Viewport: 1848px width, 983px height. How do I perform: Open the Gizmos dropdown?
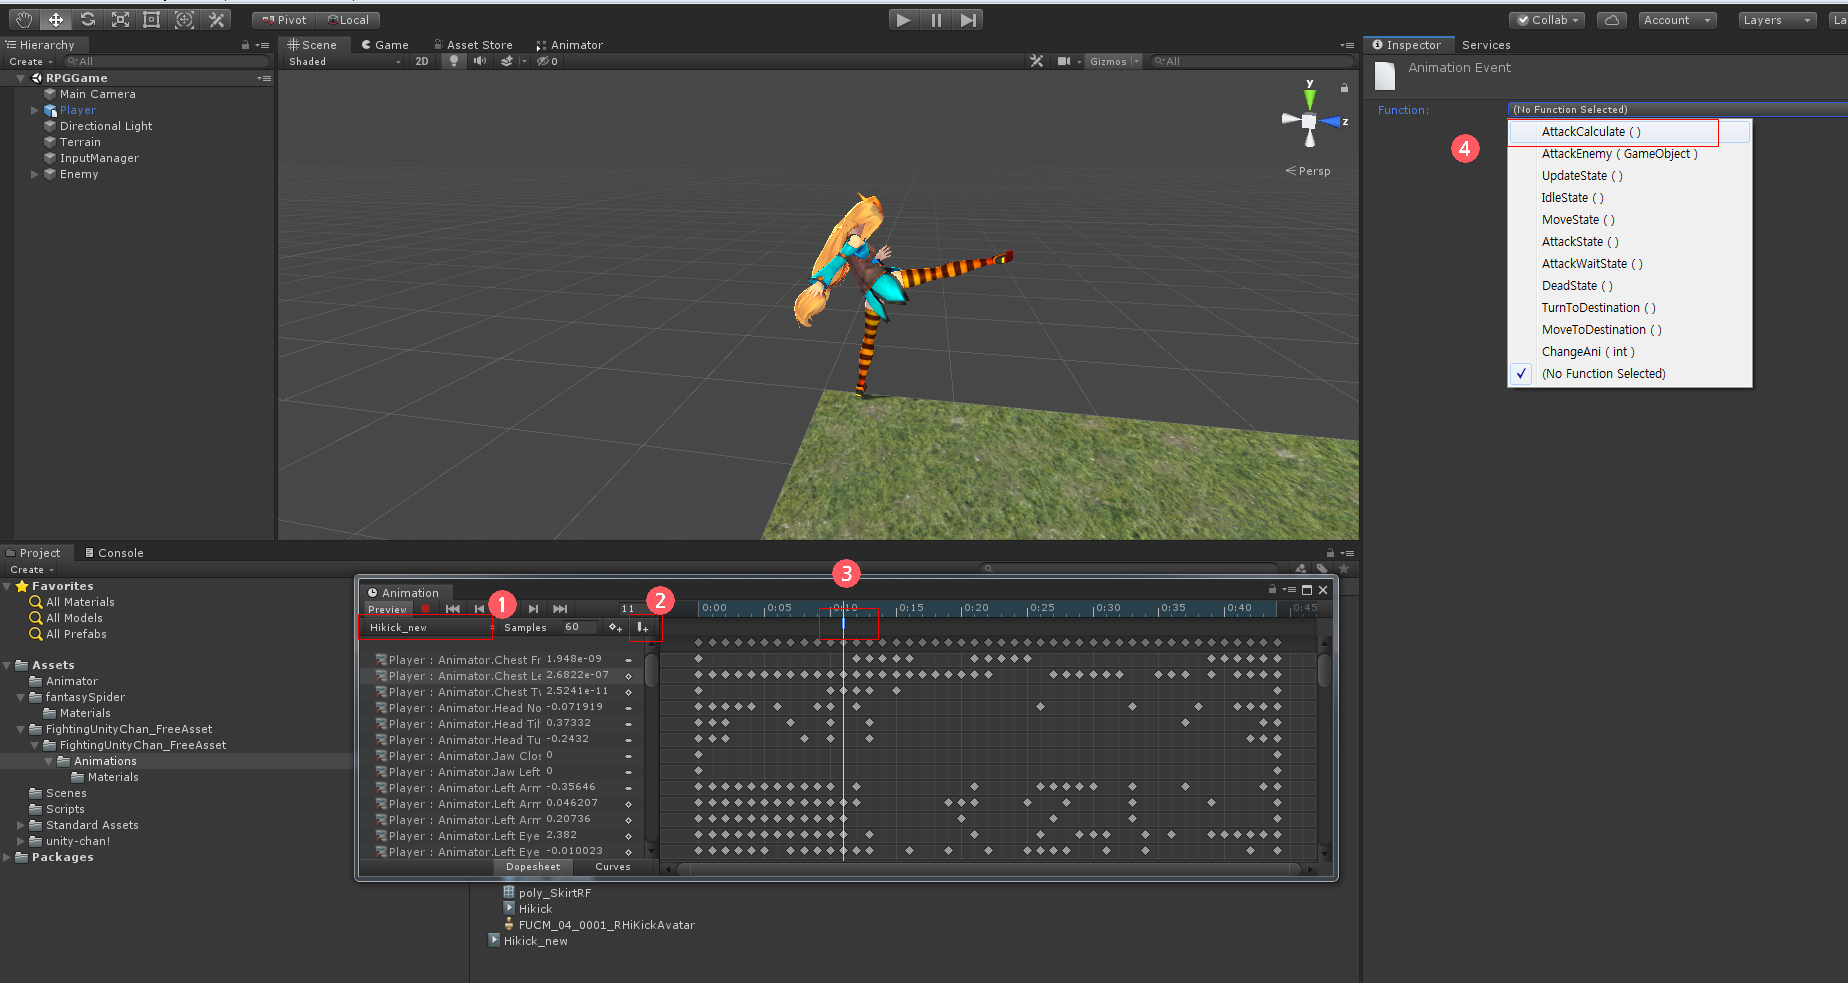click(1113, 62)
